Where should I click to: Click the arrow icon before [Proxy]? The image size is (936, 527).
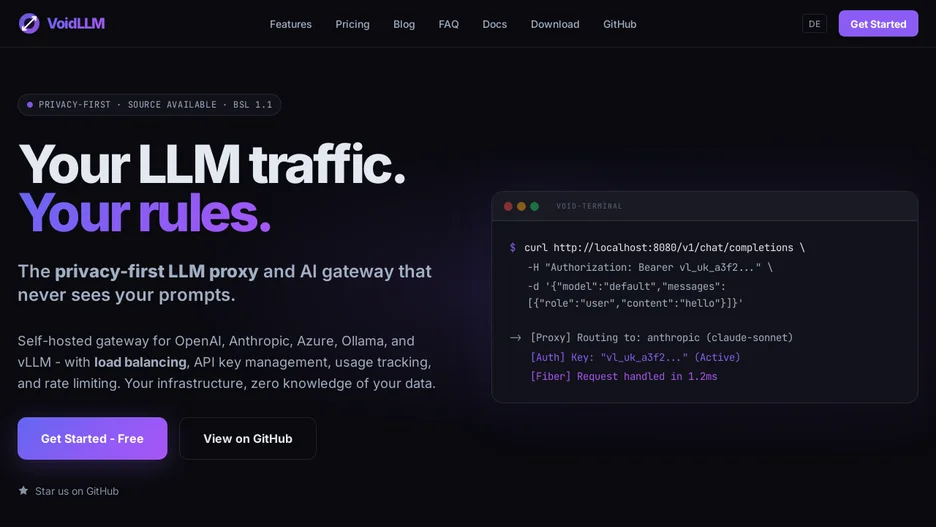[x=516, y=338]
